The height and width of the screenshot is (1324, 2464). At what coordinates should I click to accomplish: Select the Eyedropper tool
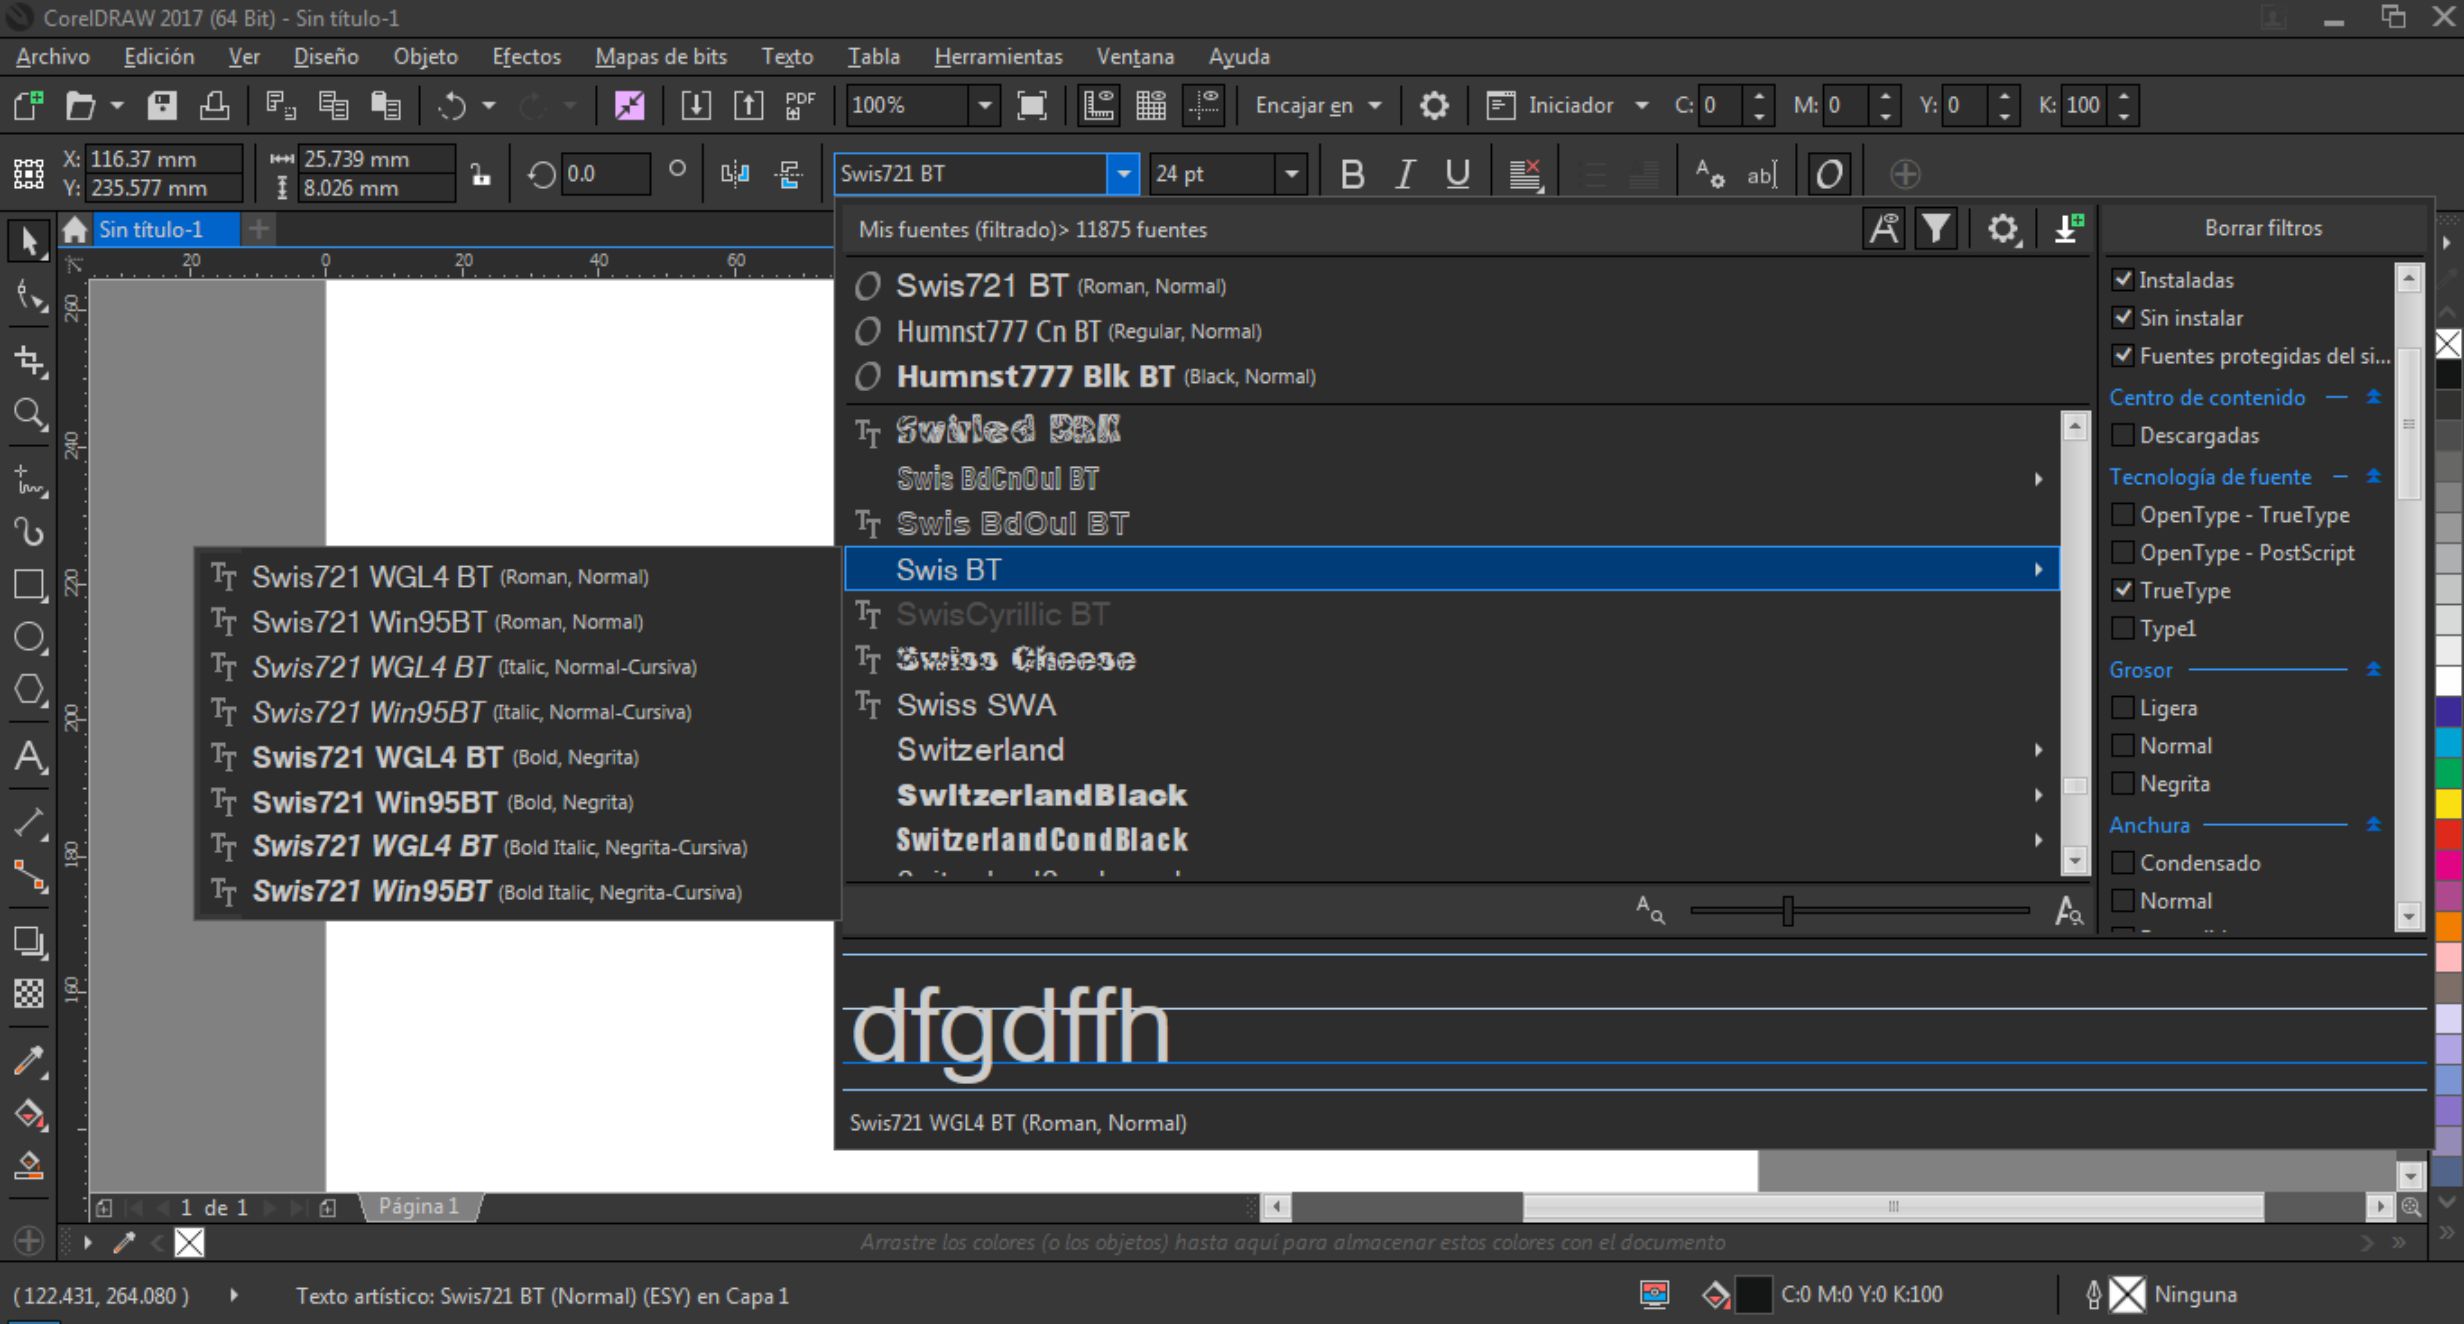tap(28, 1061)
